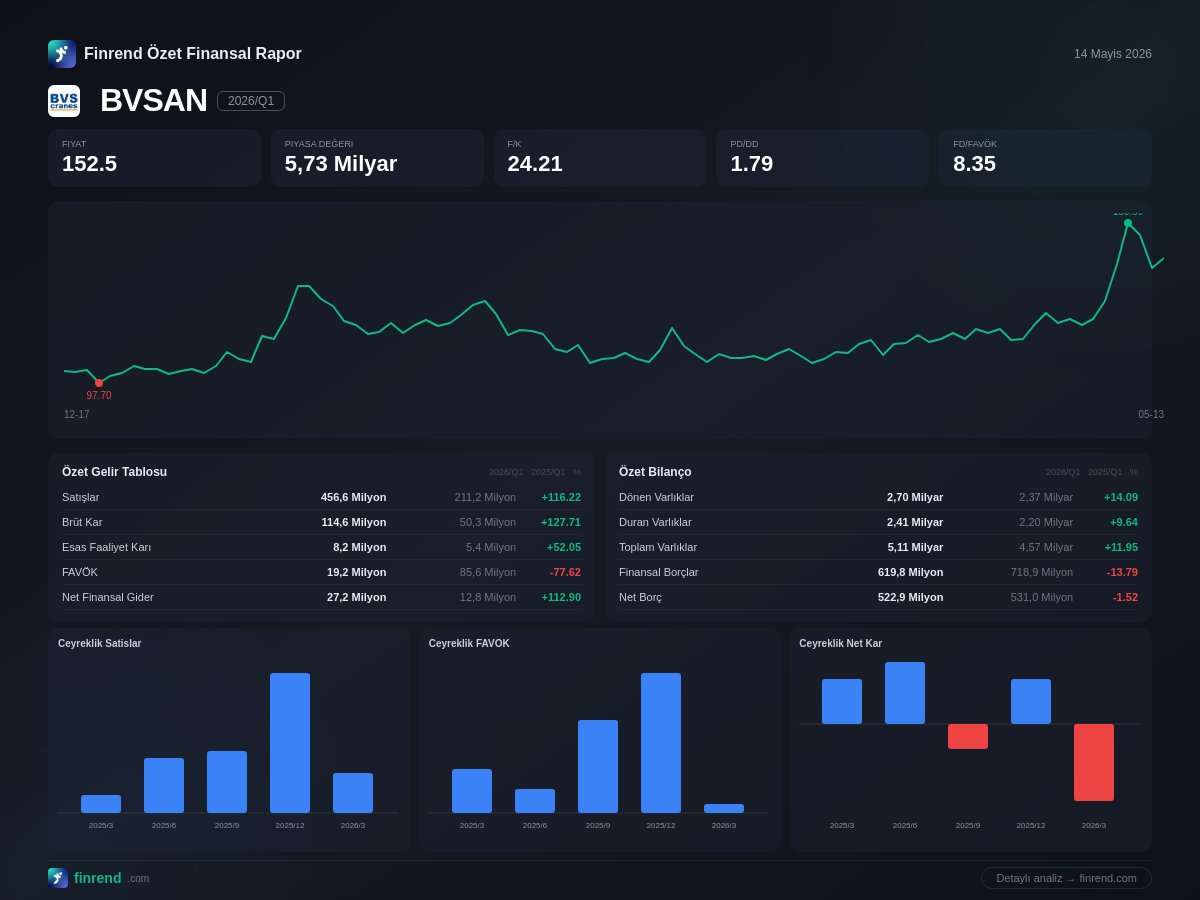Click the 2026/3 bar in Ceyreklik Satislar
Image resolution: width=1200 pixels, height=900 pixels.
point(353,793)
